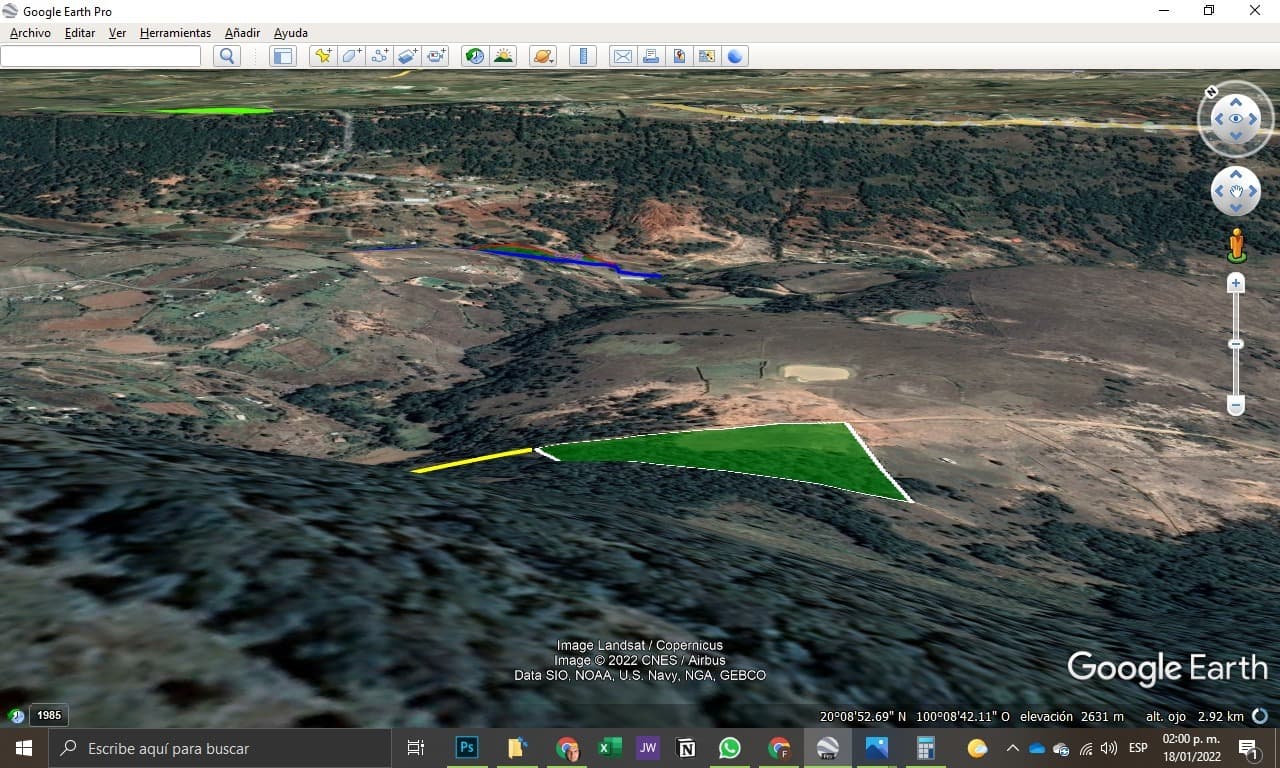Screen dimensions: 1280x768
Task: Click move-down arrow on hand joystick
Action: pos(1236,208)
